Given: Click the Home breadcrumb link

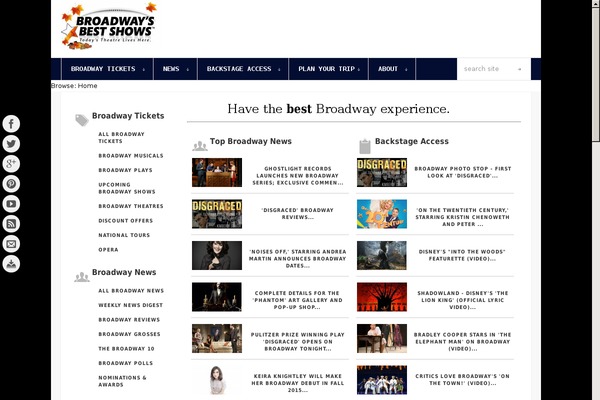Looking at the screenshot, I should click(x=87, y=86).
